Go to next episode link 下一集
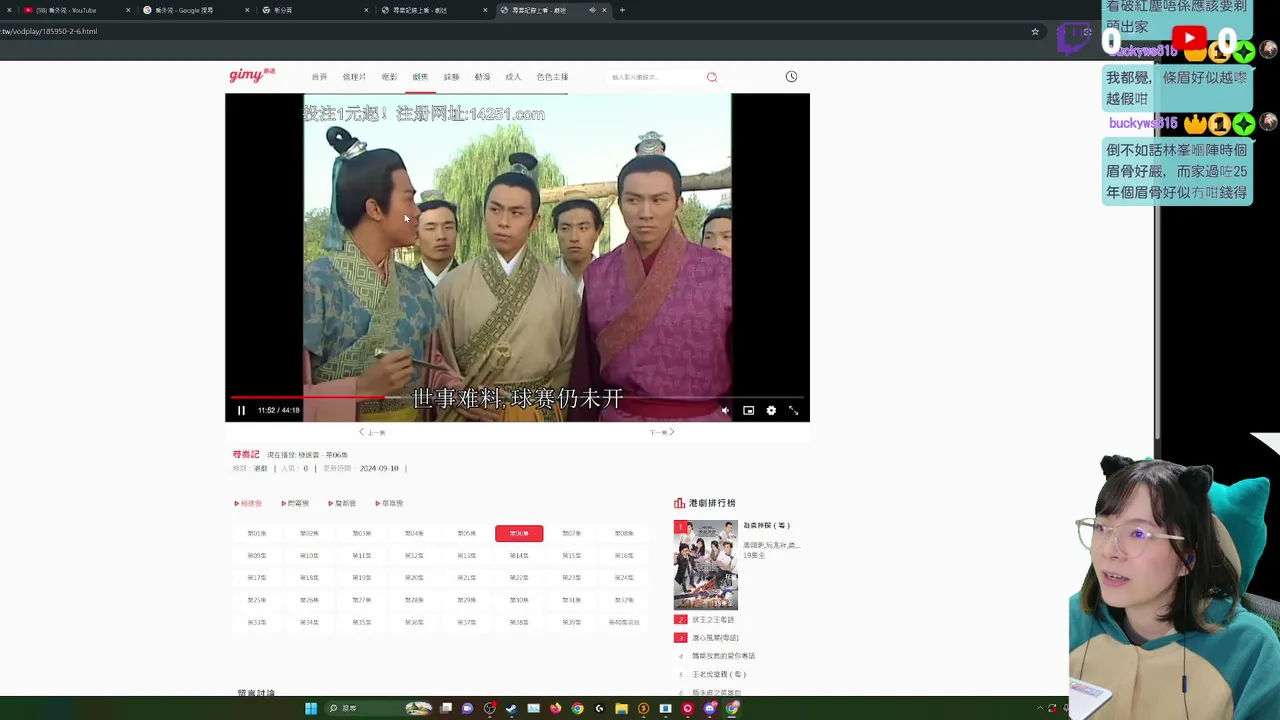 click(662, 432)
